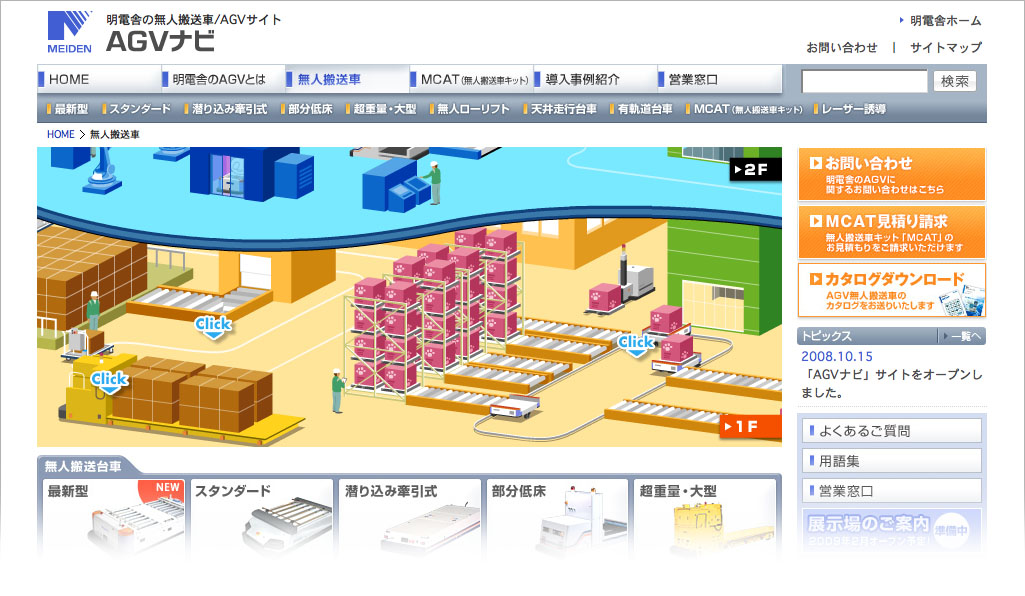Viewport: 1025px width, 596px height.
Task: Open the 導入事例紹介 menu tab
Action: (596, 80)
